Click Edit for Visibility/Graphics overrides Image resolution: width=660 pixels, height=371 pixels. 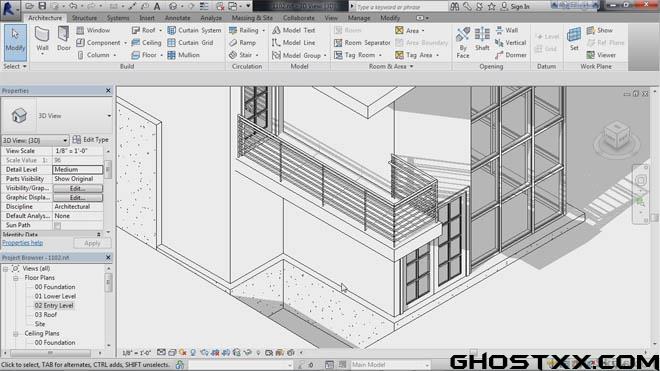coord(78,188)
